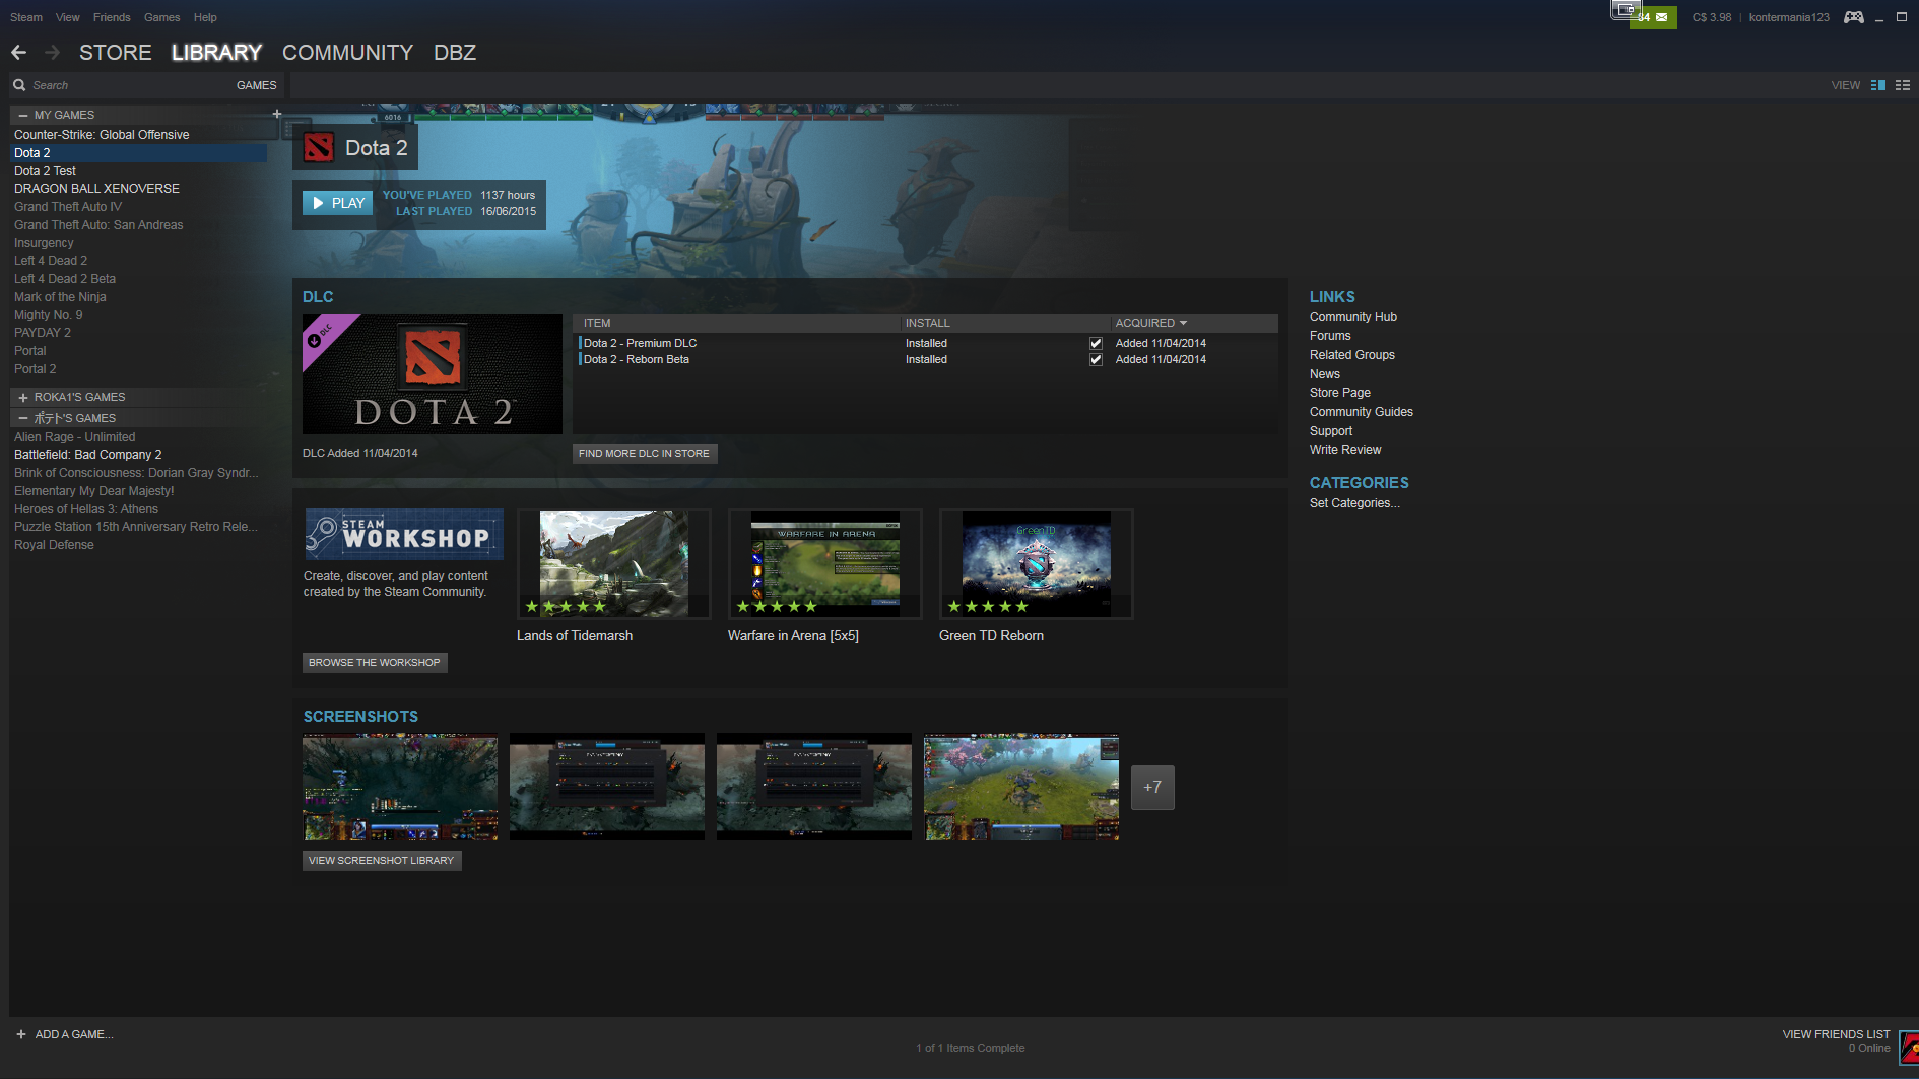Select the LIBRARY tab

pos(217,53)
